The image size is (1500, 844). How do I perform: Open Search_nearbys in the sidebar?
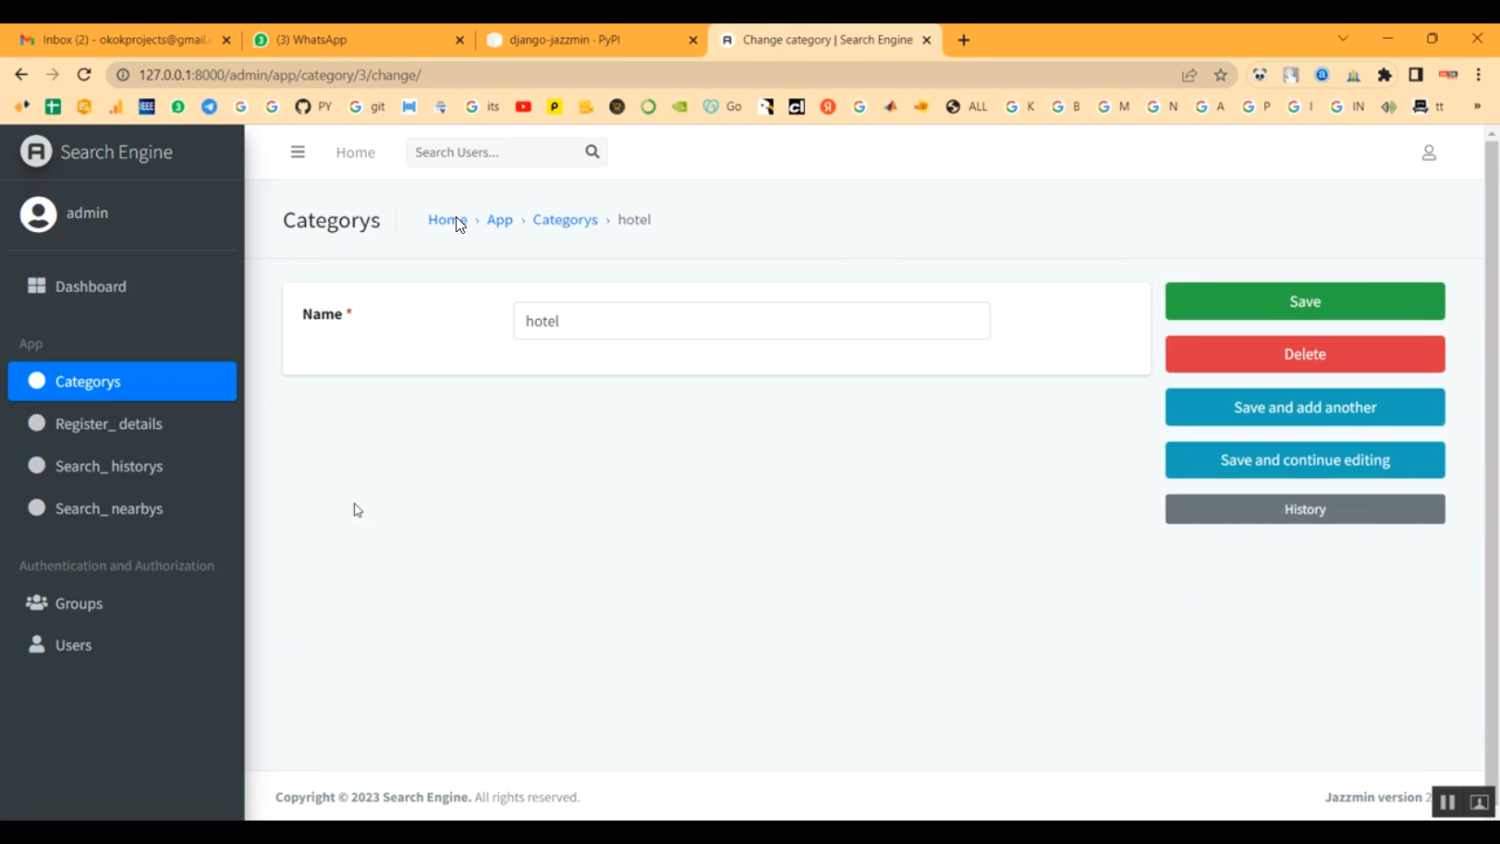tap(122, 508)
